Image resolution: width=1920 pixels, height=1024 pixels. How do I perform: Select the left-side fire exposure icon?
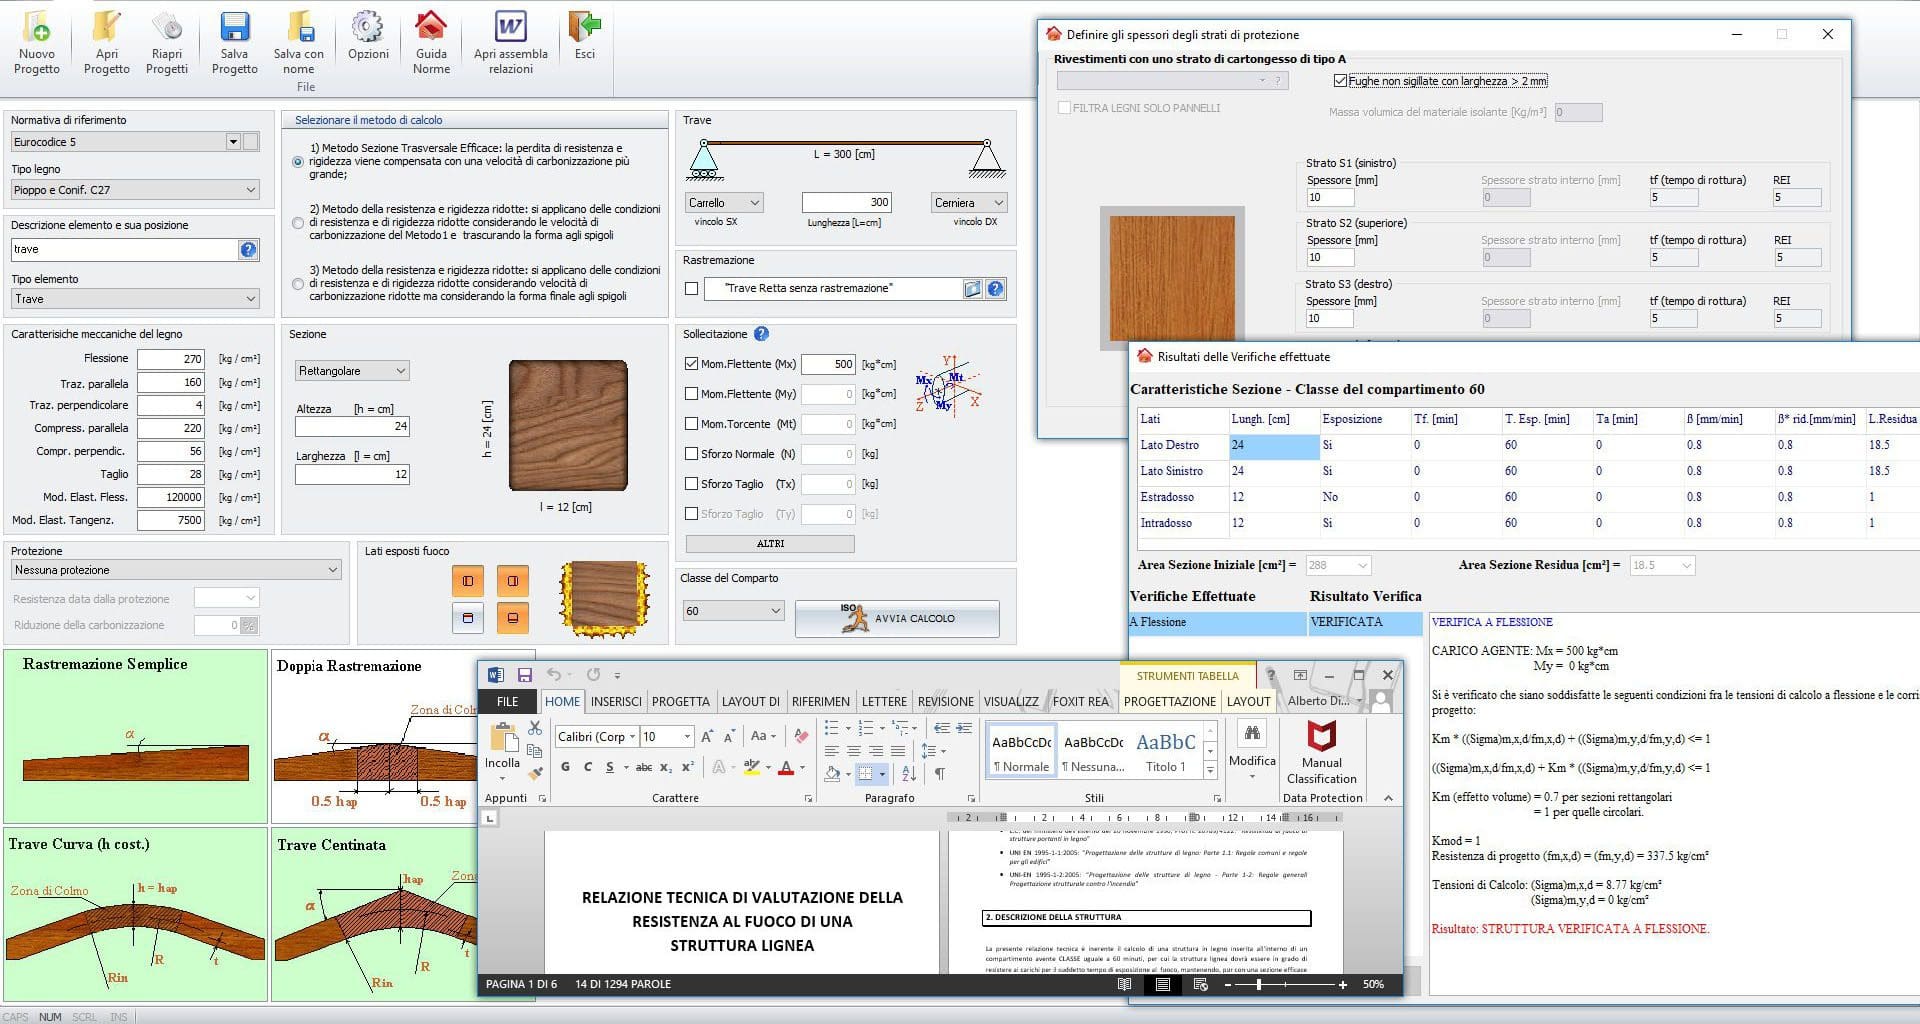pyautogui.click(x=467, y=580)
